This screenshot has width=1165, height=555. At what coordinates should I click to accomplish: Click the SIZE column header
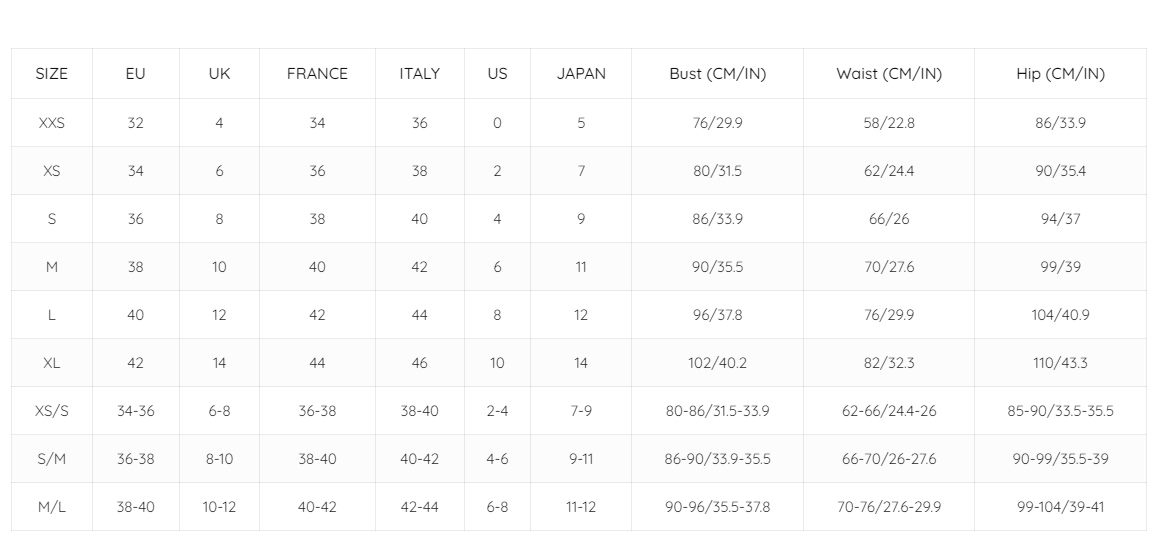52,74
